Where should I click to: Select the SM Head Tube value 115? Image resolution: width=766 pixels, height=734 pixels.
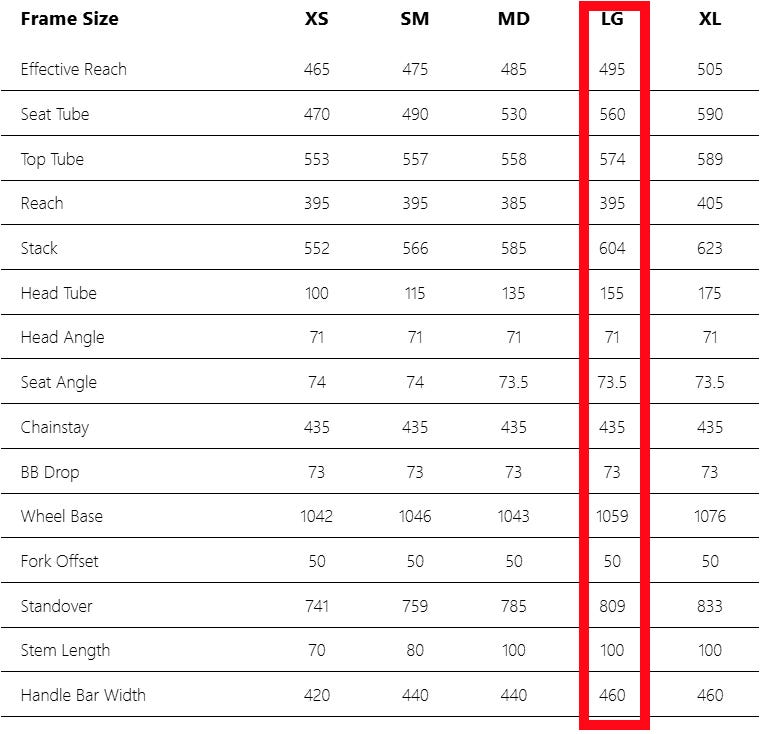click(414, 293)
